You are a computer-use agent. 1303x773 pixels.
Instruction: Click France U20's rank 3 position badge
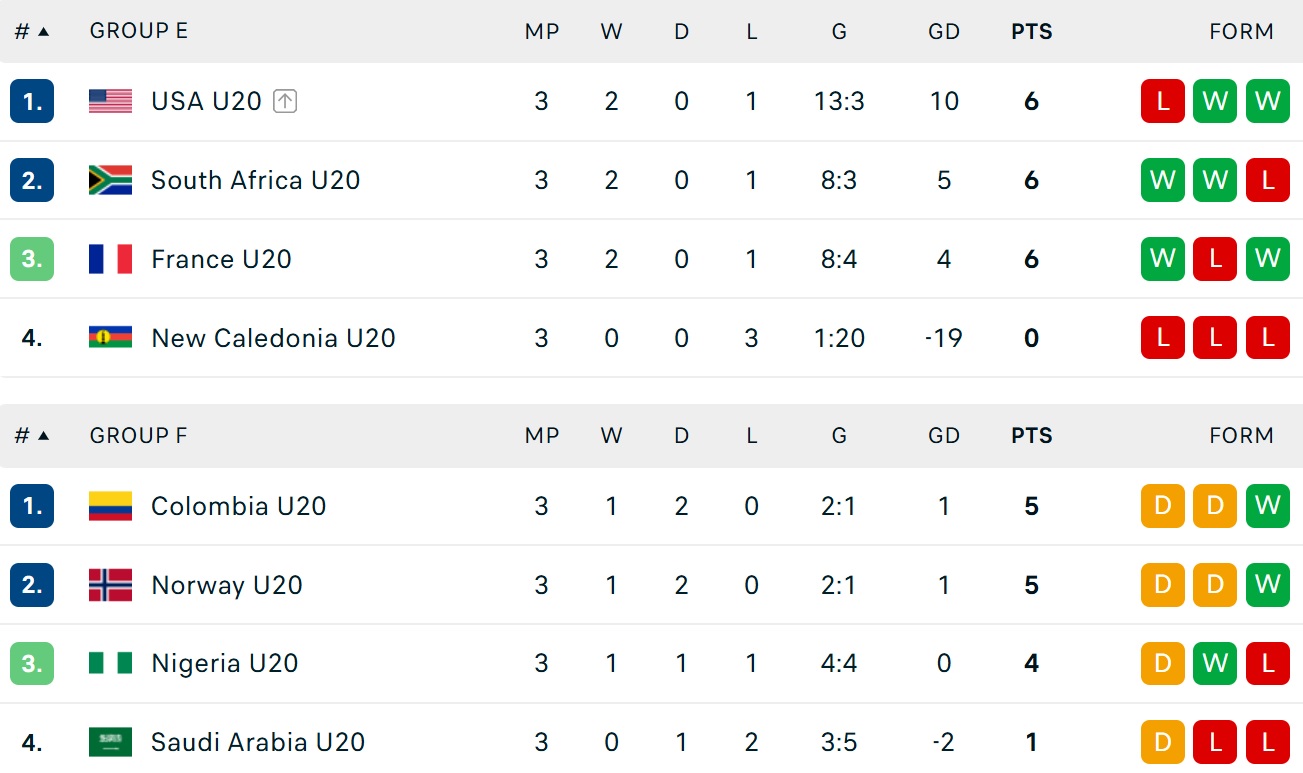pos(32,259)
